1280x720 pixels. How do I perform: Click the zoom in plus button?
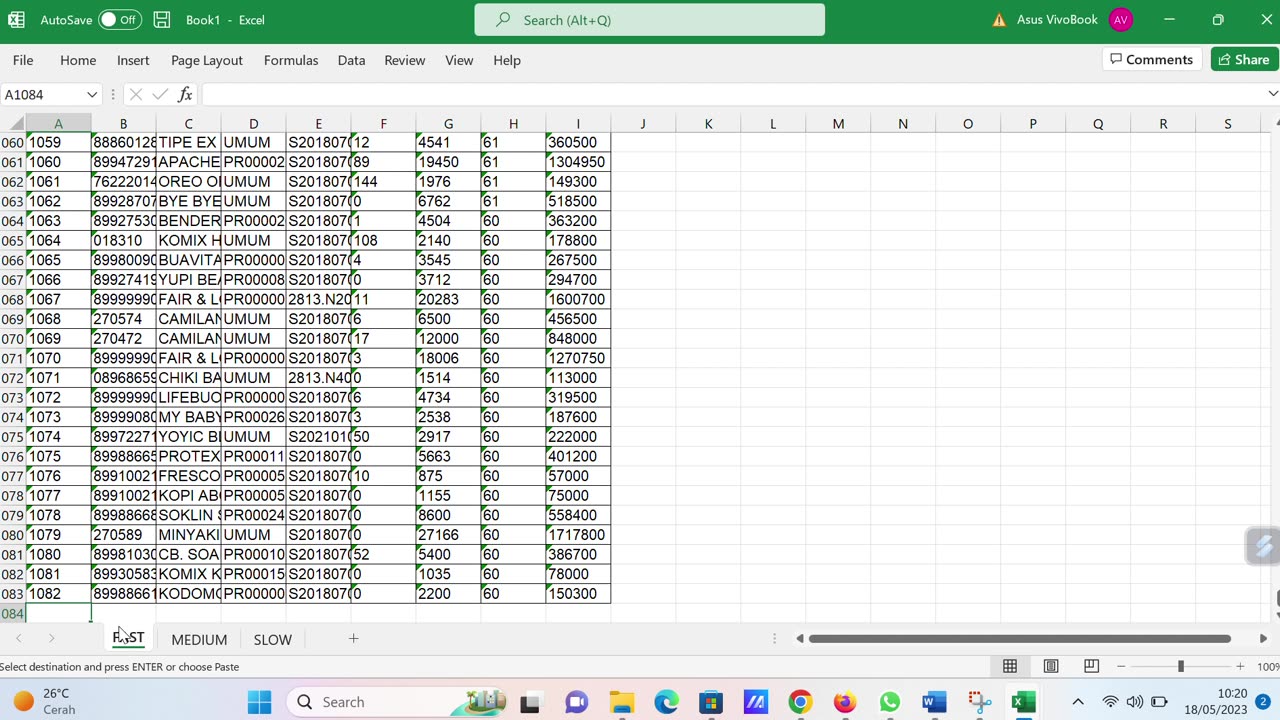pyautogui.click(x=1240, y=666)
